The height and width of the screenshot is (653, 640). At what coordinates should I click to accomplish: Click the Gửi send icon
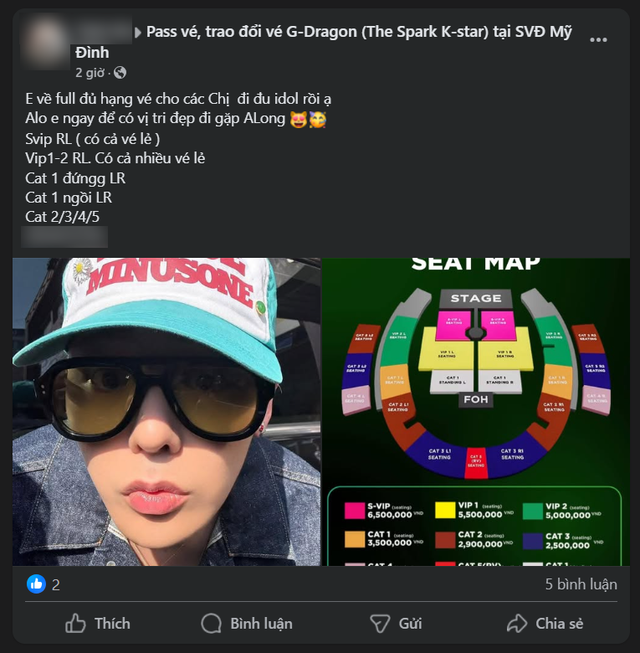380,624
